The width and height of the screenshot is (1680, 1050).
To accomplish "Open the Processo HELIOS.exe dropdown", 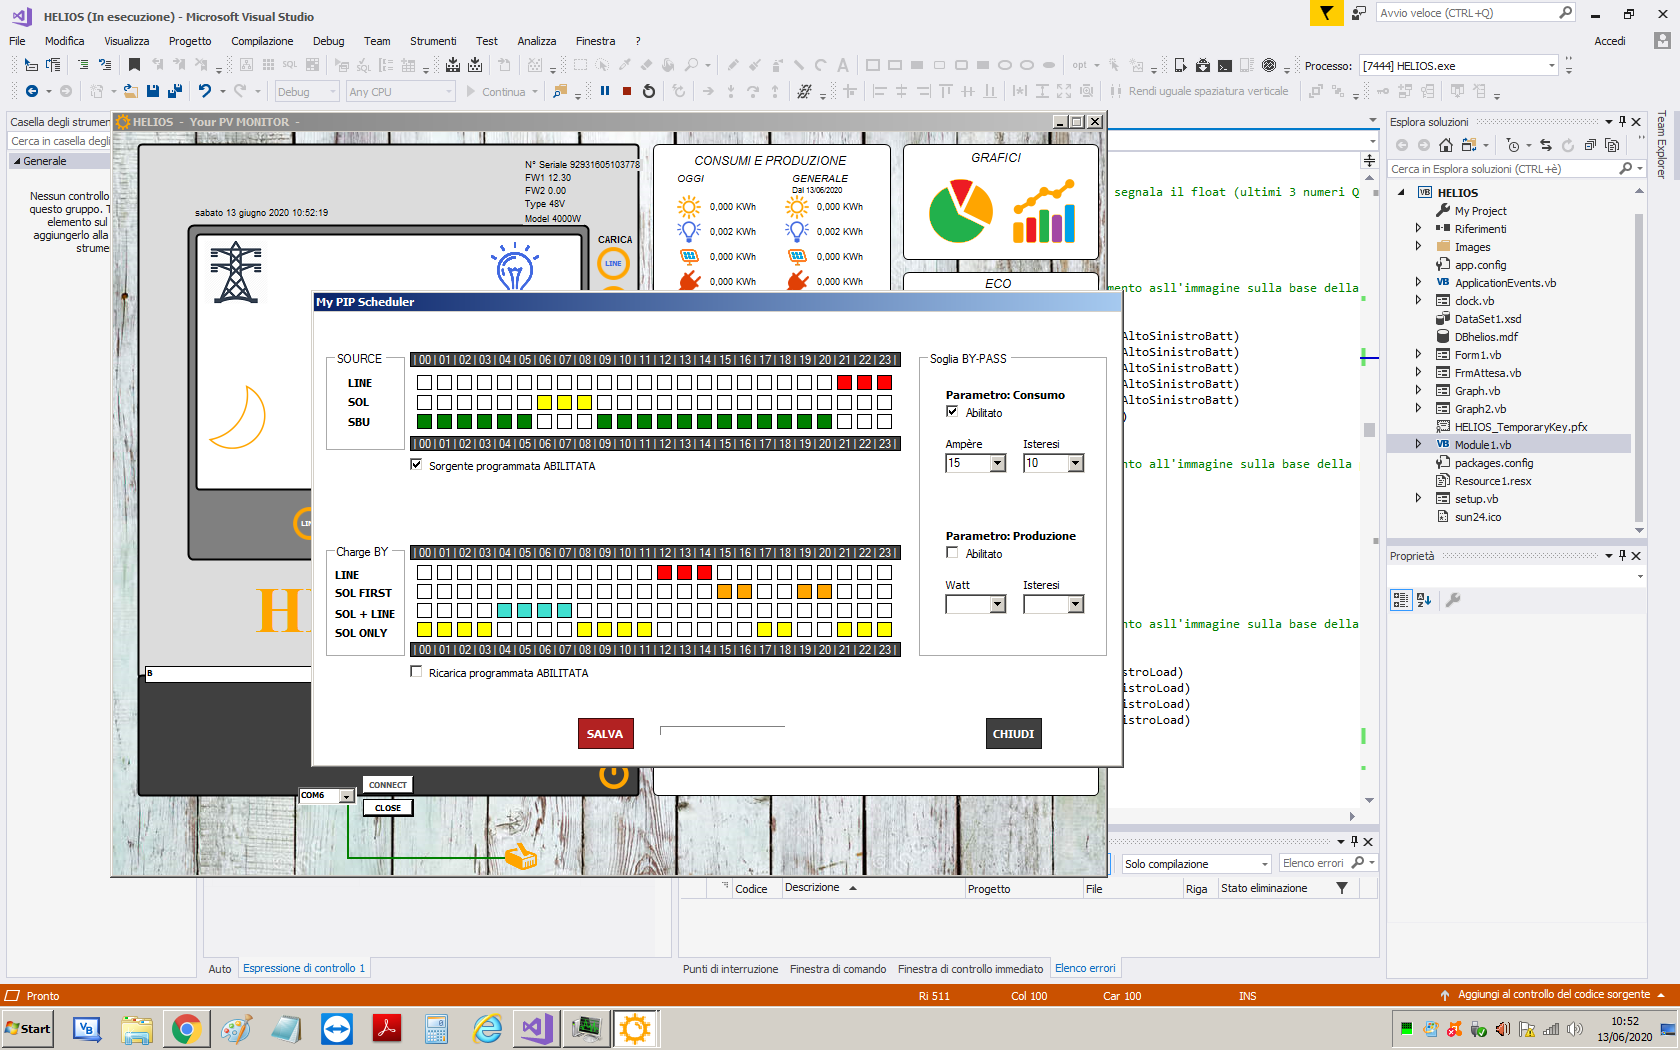I will [x=1551, y=66].
